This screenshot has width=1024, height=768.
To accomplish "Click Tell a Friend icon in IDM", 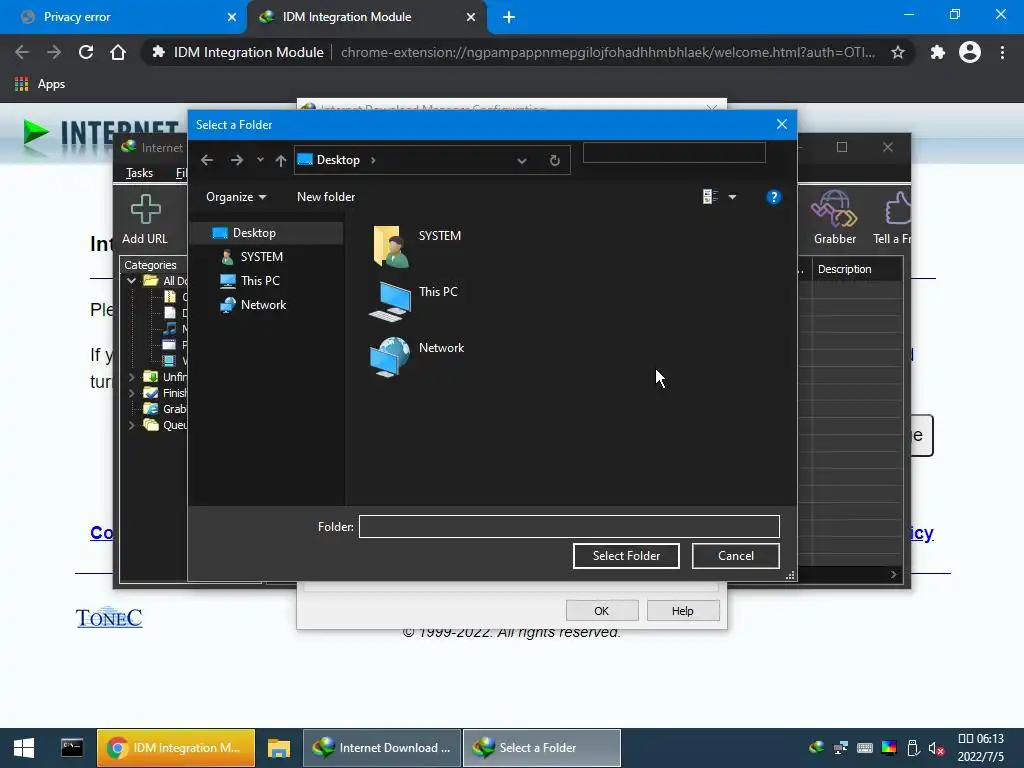I will (892, 218).
